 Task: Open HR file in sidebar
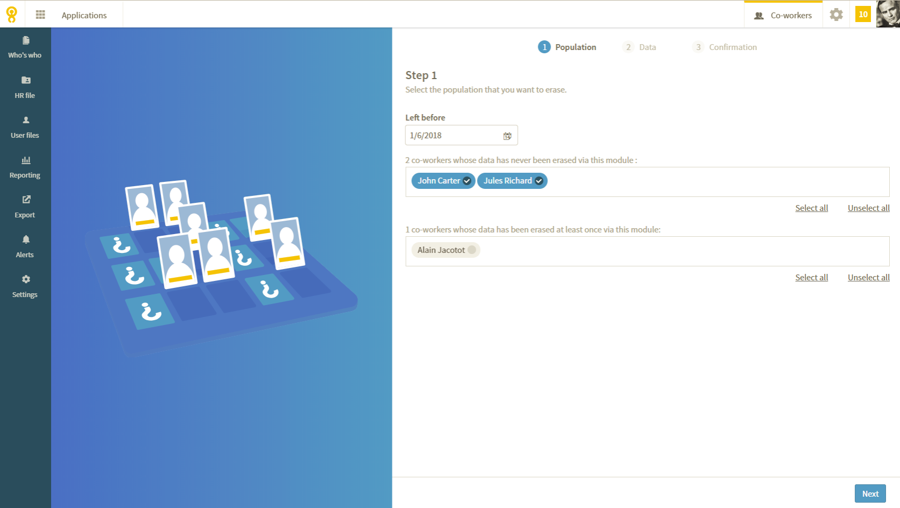pos(25,87)
